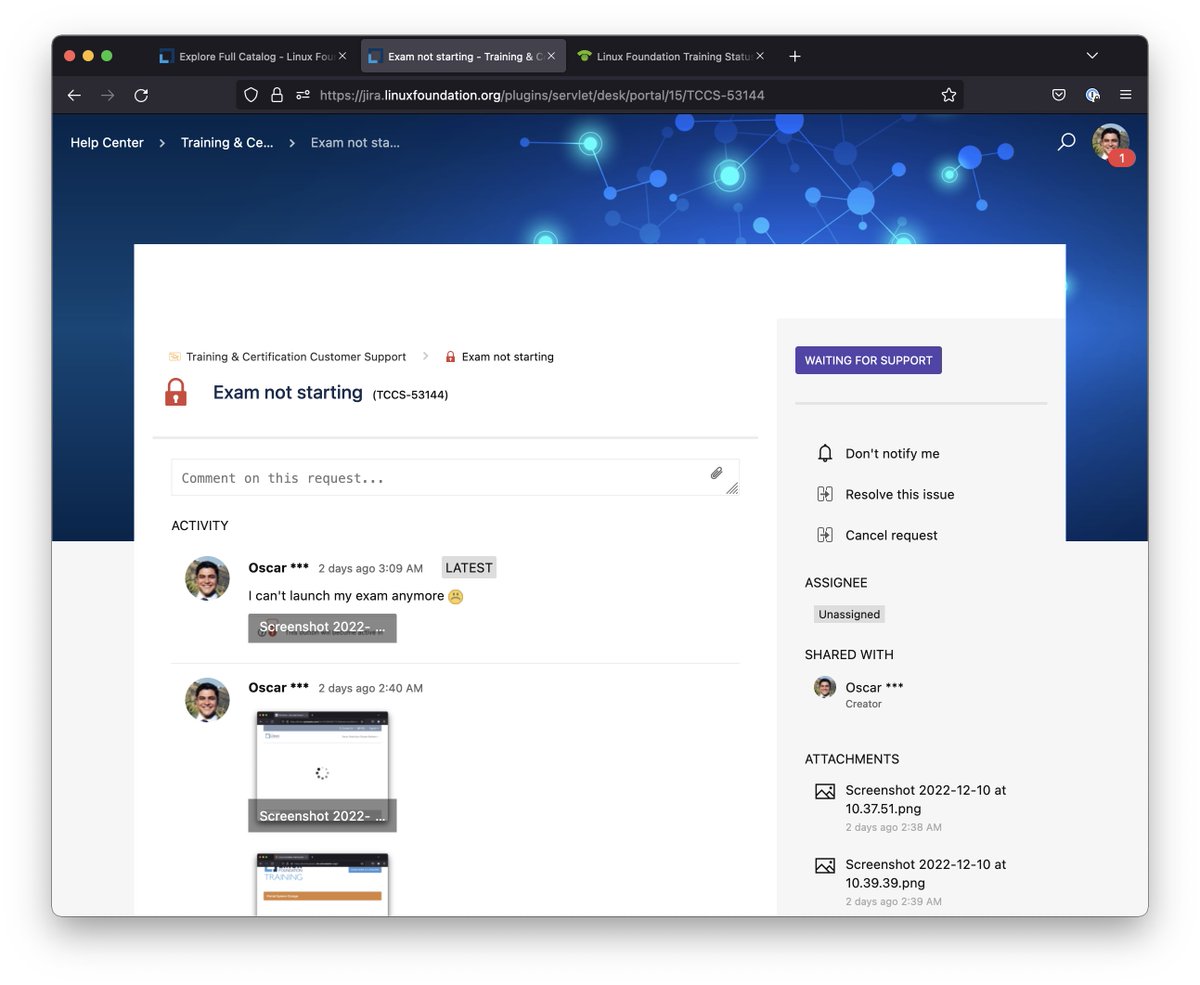Screen dimensions: 1200x985
Task: Switch to Exam not starting tab
Action: coord(463,56)
